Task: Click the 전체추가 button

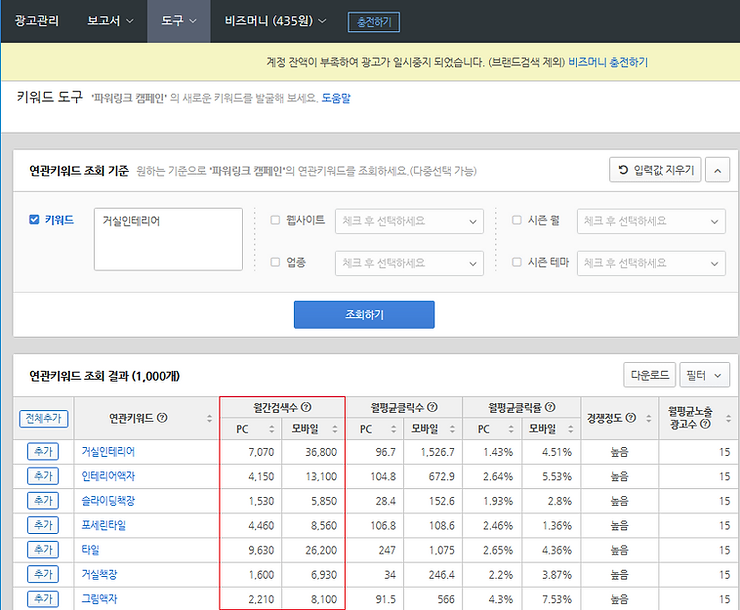Action: coord(43,418)
